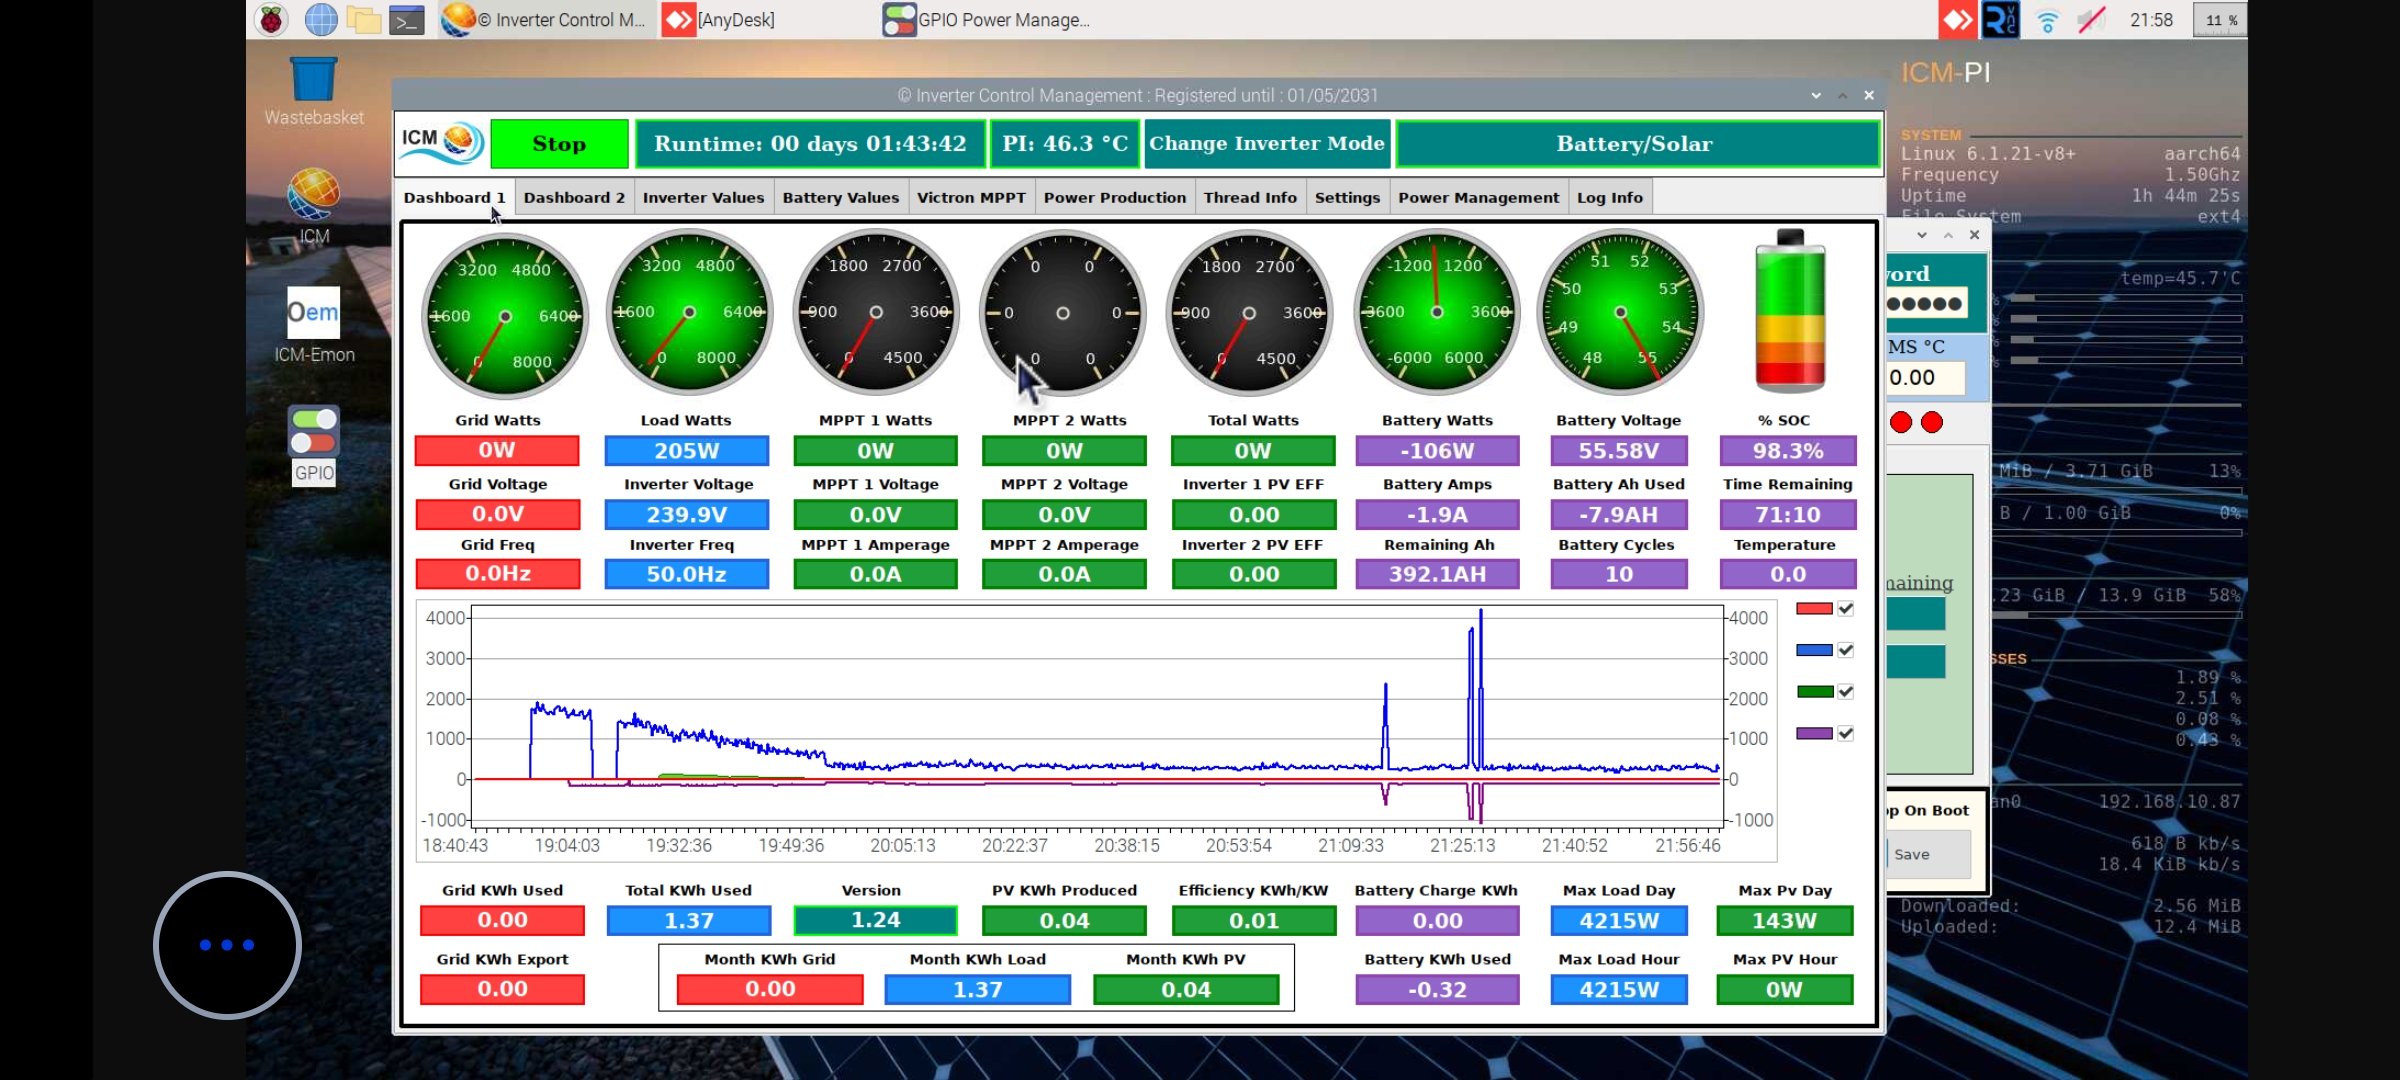Collapse the Inverter Control Management window chevron
2400x1080 pixels.
click(x=1816, y=95)
